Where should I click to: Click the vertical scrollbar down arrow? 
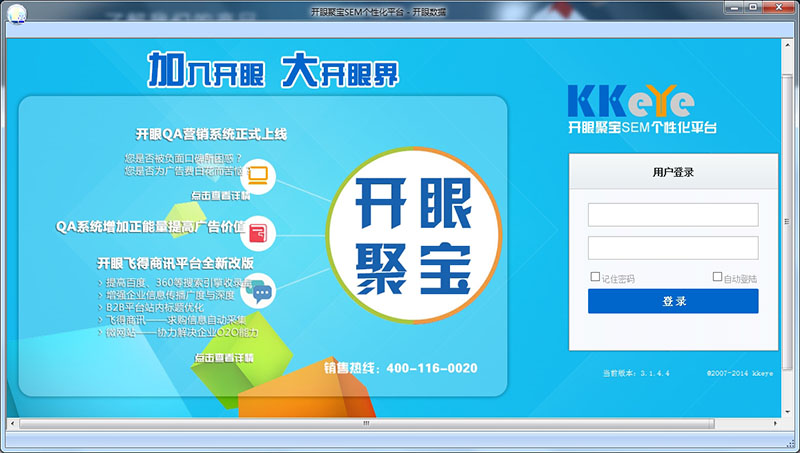[787, 412]
